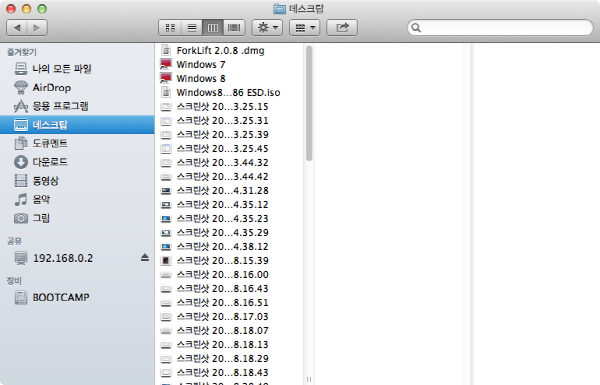Select 스크린샷 20...3.44.42 file
The width and height of the screenshot is (600, 385).
click(x=230, y=176)
